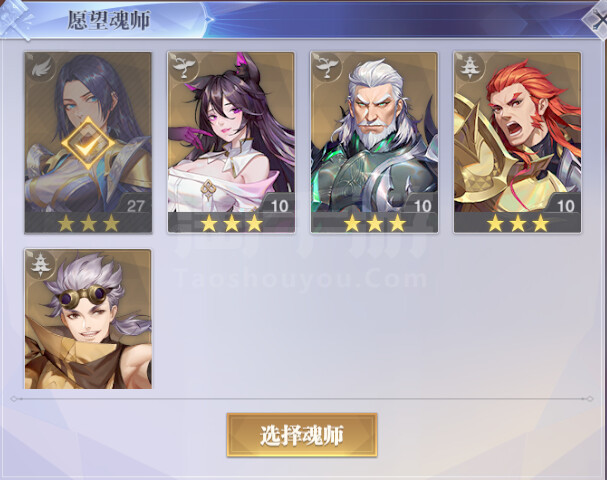Click 愿望魂师 panel title
The width and height of the screenshot is (607, 480).
pyautogui.click(x=109, y=20)
